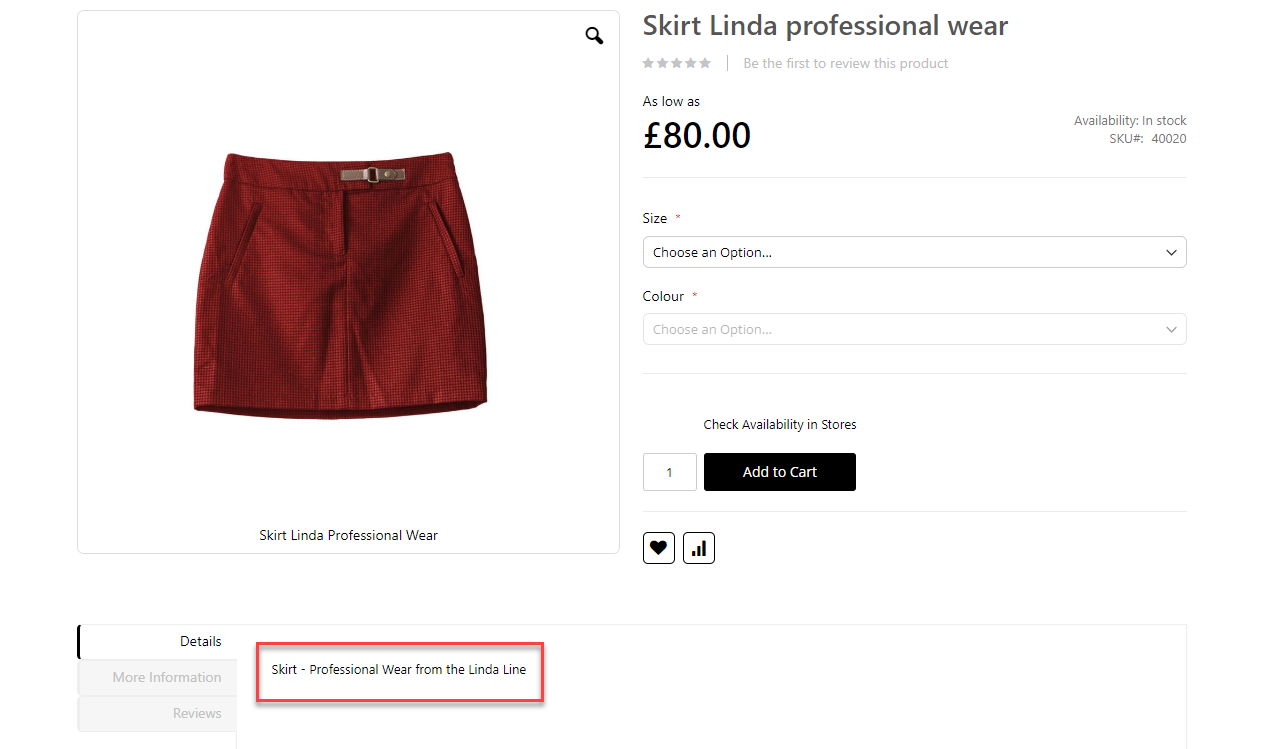Click the Linda Line description text

[398, 669]
